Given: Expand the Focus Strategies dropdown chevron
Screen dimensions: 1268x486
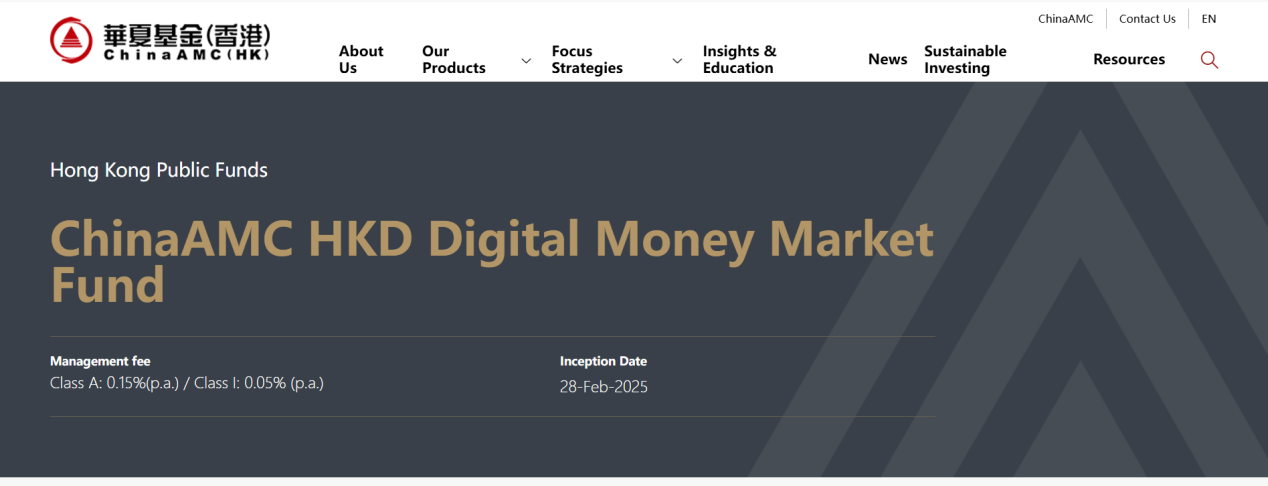Looking at the screenshot, I should click(677, 61).
